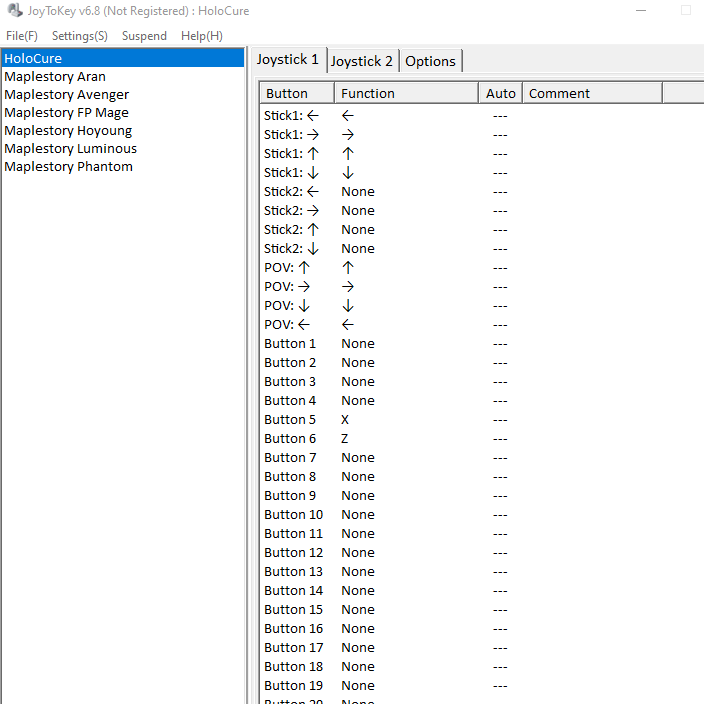
Task: Select the Button 5 row
Action: point(480,419)
